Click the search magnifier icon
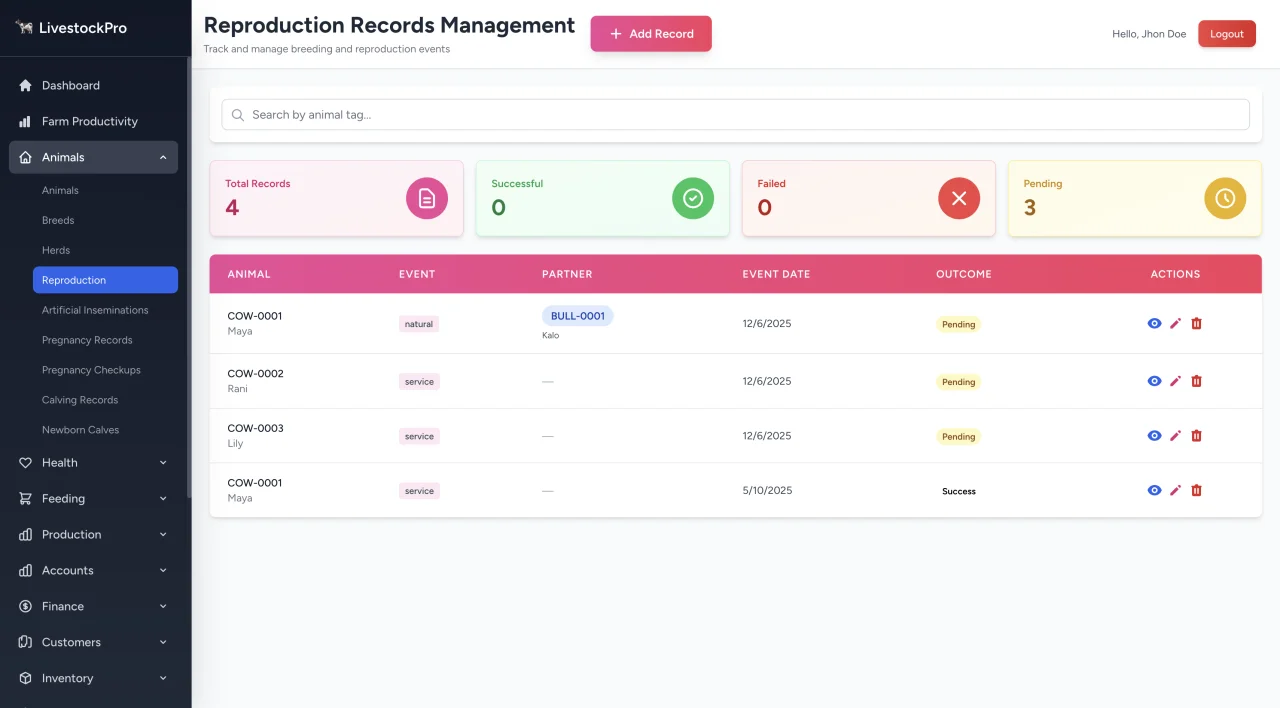 pyautogui.click(x=238, y=115)
